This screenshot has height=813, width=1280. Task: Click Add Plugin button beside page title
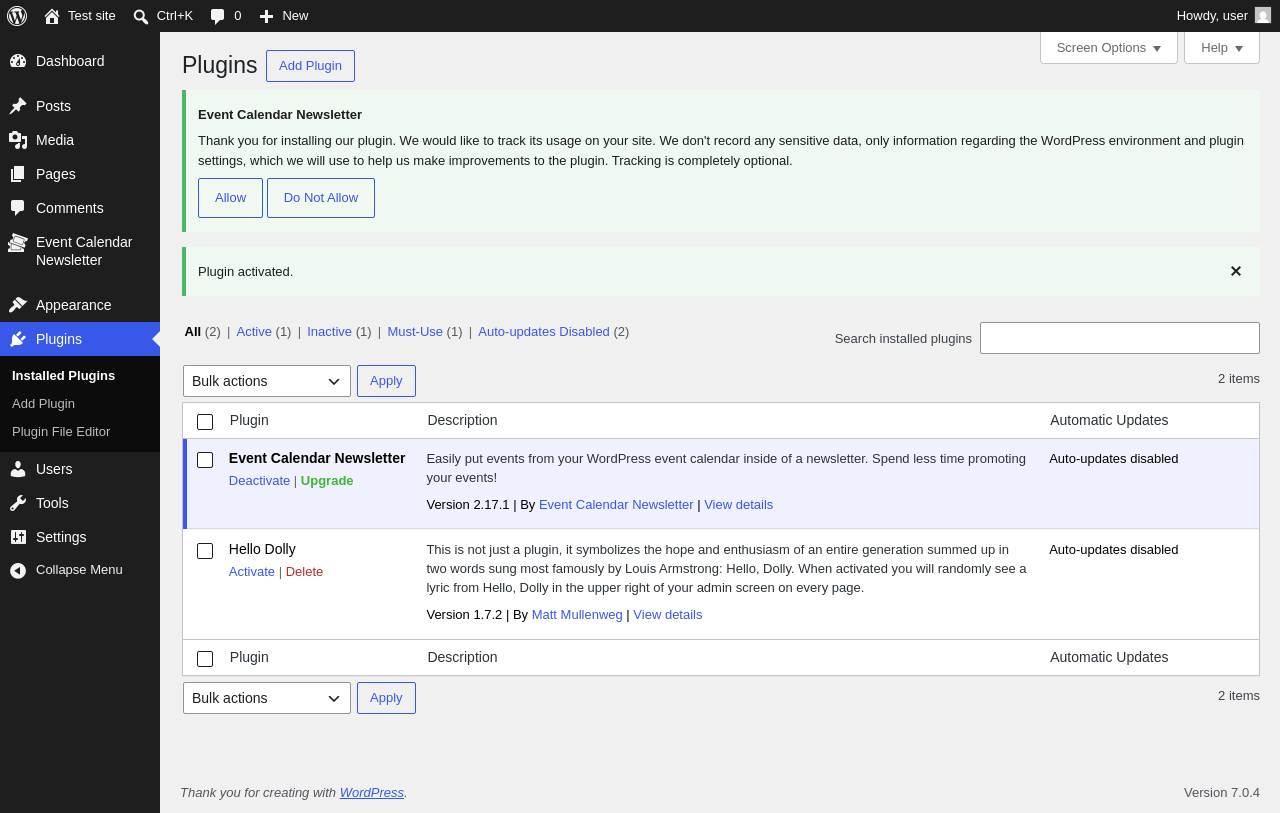[310, 66]
